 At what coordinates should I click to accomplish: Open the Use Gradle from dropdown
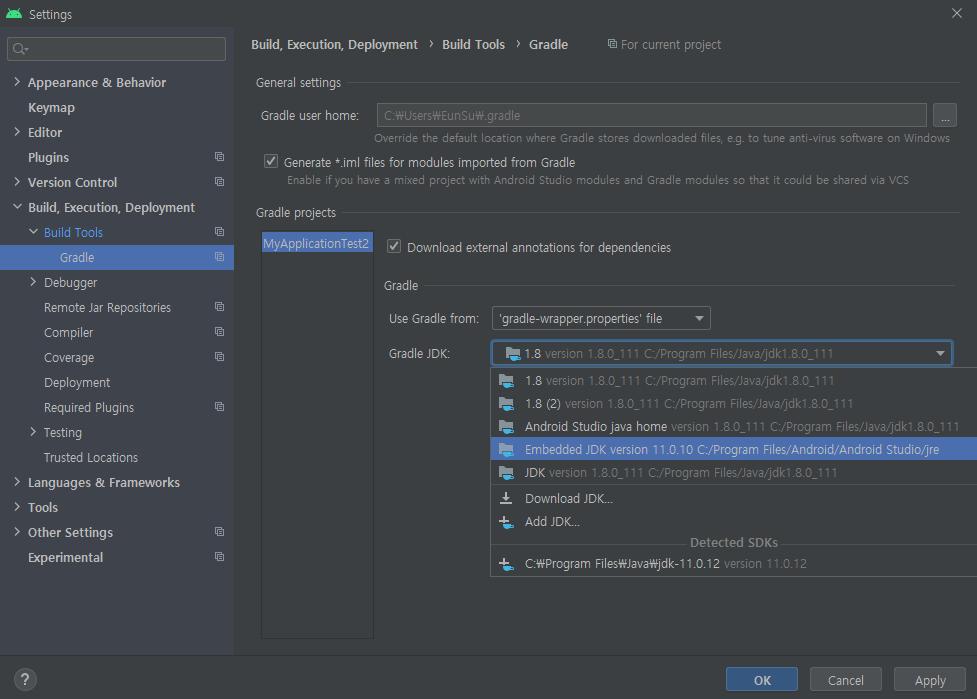coord(601,318)
